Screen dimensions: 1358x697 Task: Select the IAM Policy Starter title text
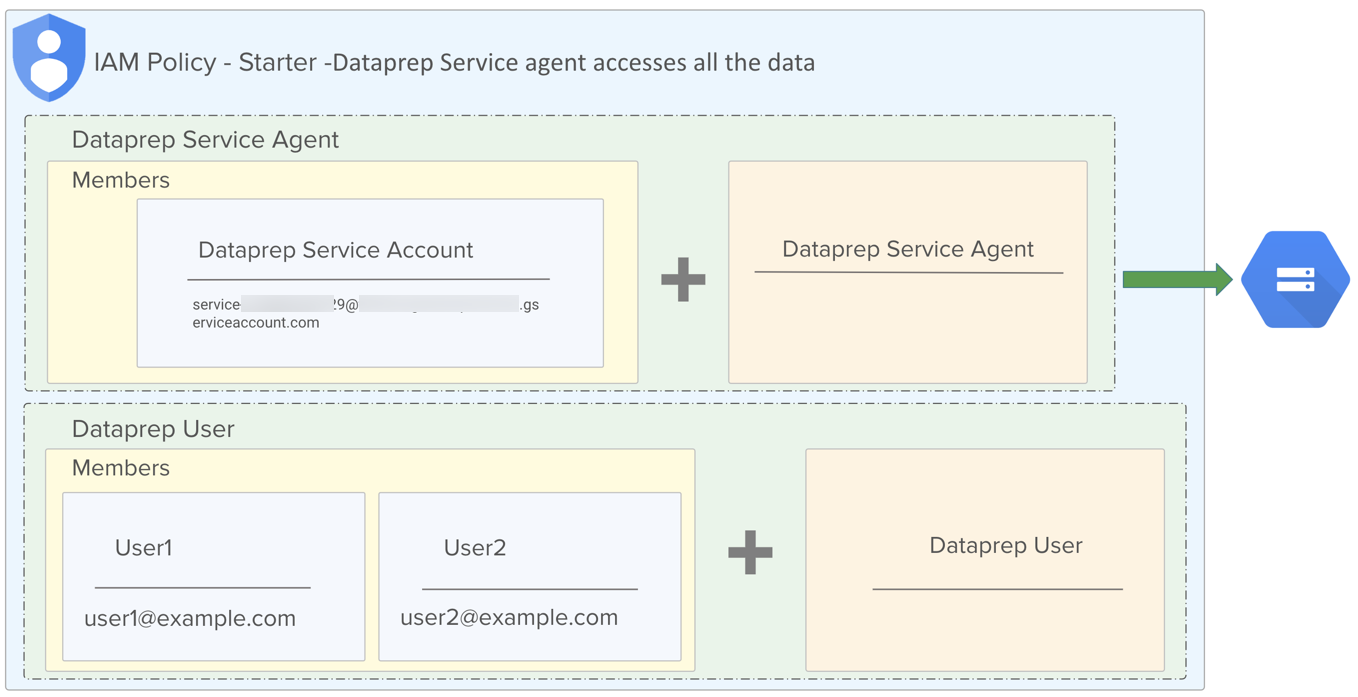click(454, 62)
